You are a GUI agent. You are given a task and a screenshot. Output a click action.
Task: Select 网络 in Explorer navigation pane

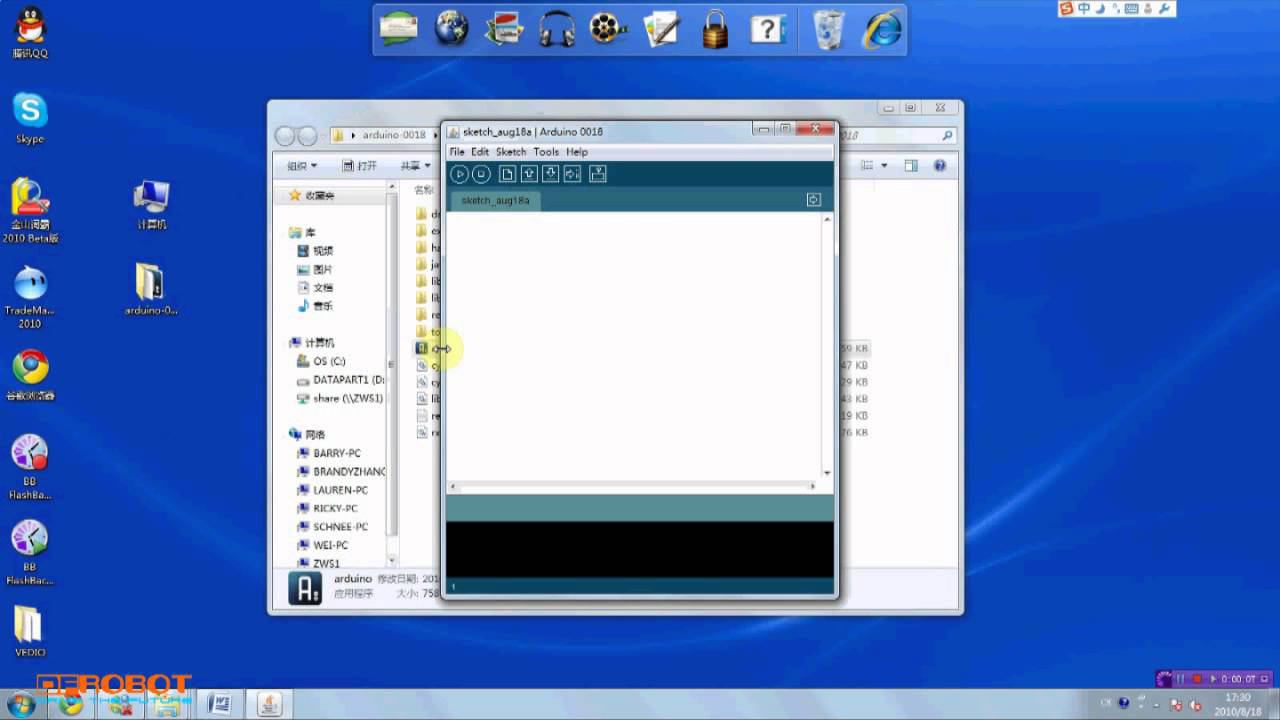pos(307,435)
